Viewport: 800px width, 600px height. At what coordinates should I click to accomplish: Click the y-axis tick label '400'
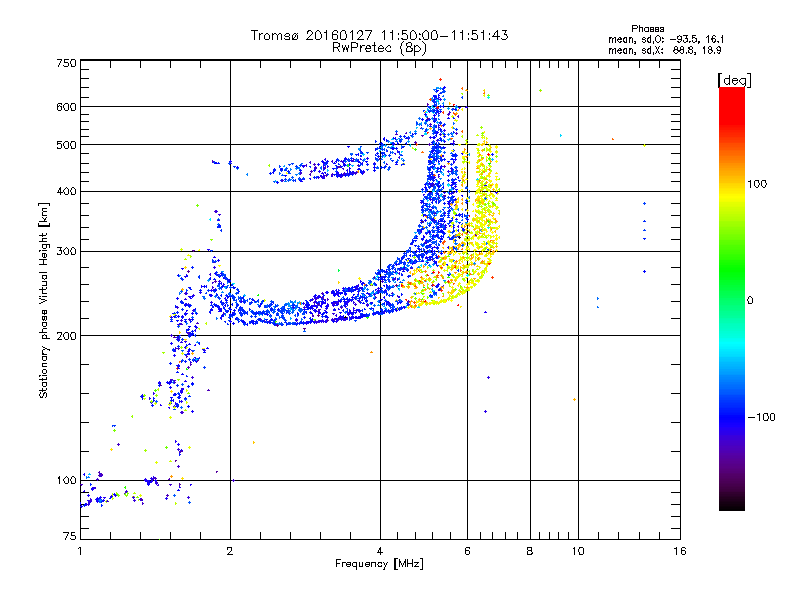click(66, 192)
